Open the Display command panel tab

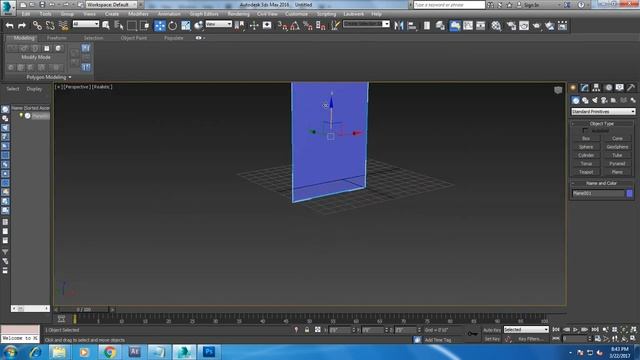pyautogui.click(x=620, y=87)
